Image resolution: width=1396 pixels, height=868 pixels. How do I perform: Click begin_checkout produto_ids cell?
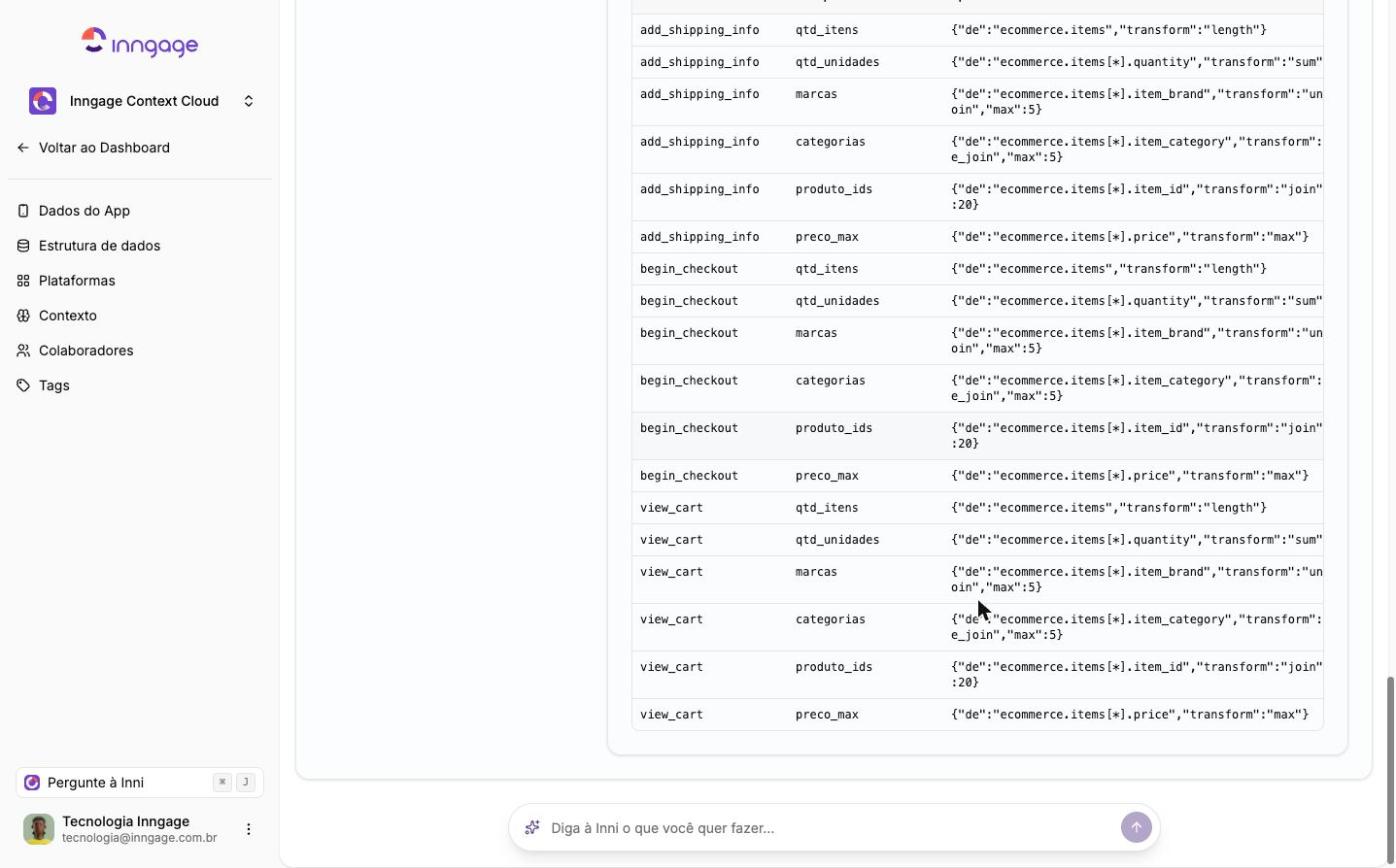(834, 428)
